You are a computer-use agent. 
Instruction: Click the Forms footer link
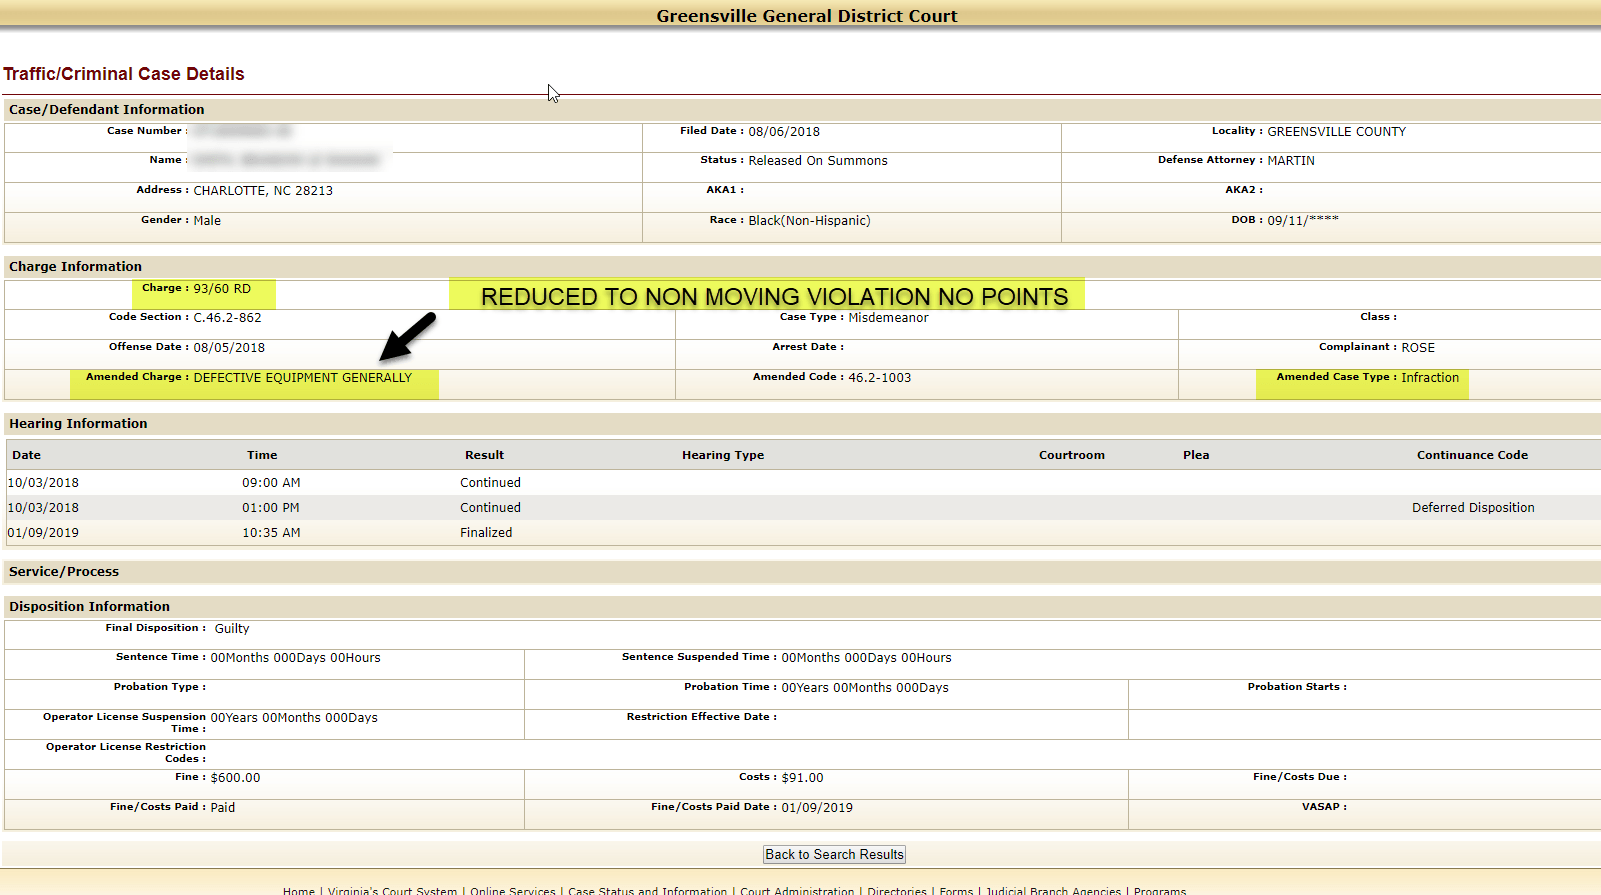(956, 890)
